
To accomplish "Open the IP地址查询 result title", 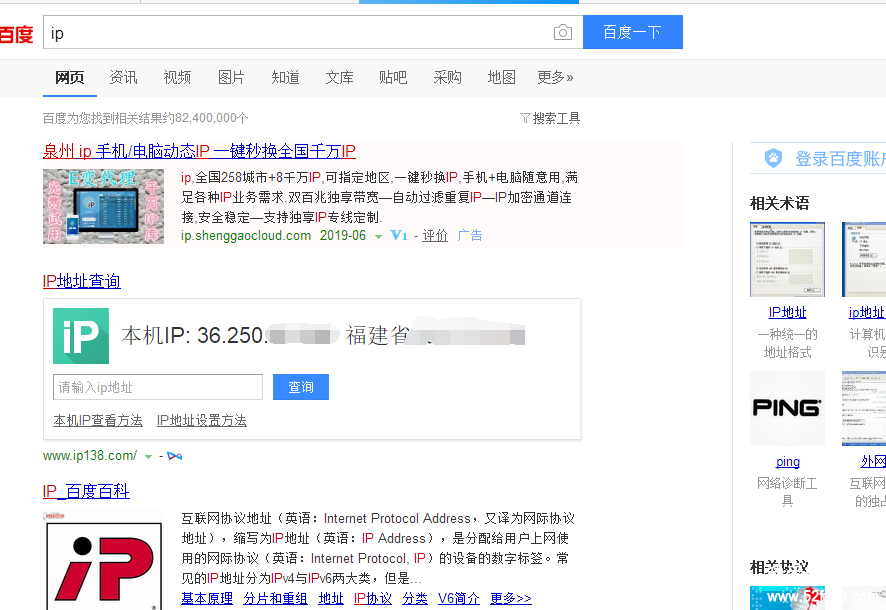I will coord(81,281).
